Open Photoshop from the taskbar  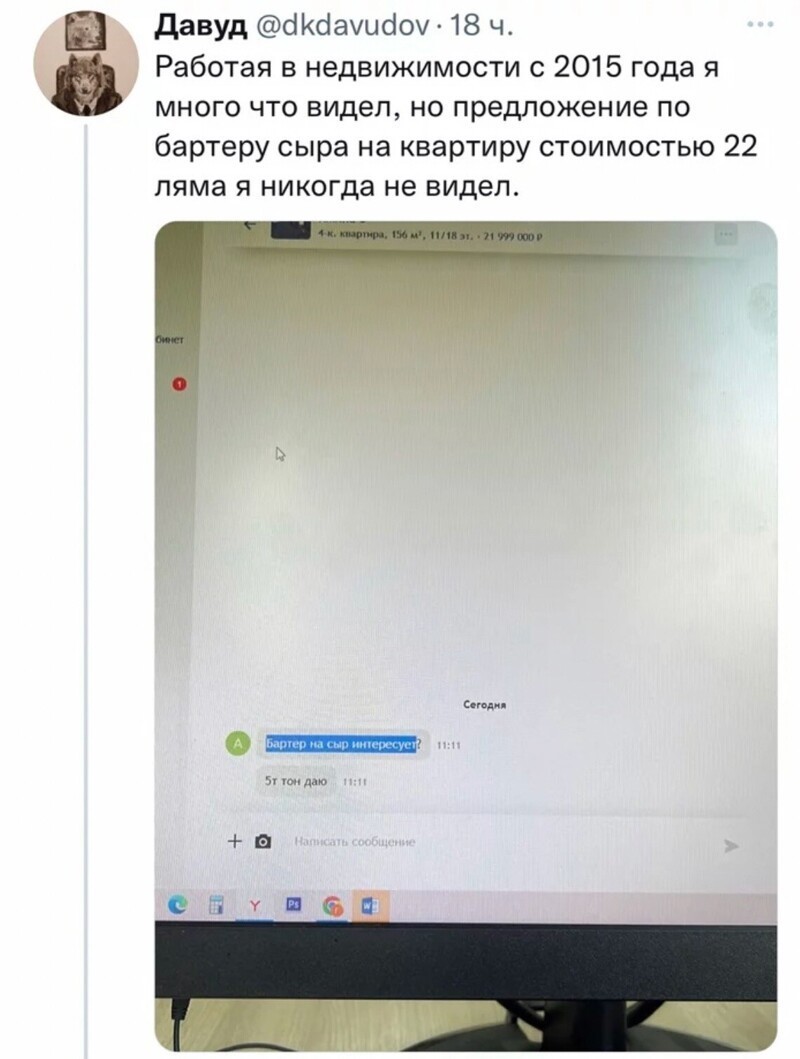pyautogui.click(x=293, y=905)
